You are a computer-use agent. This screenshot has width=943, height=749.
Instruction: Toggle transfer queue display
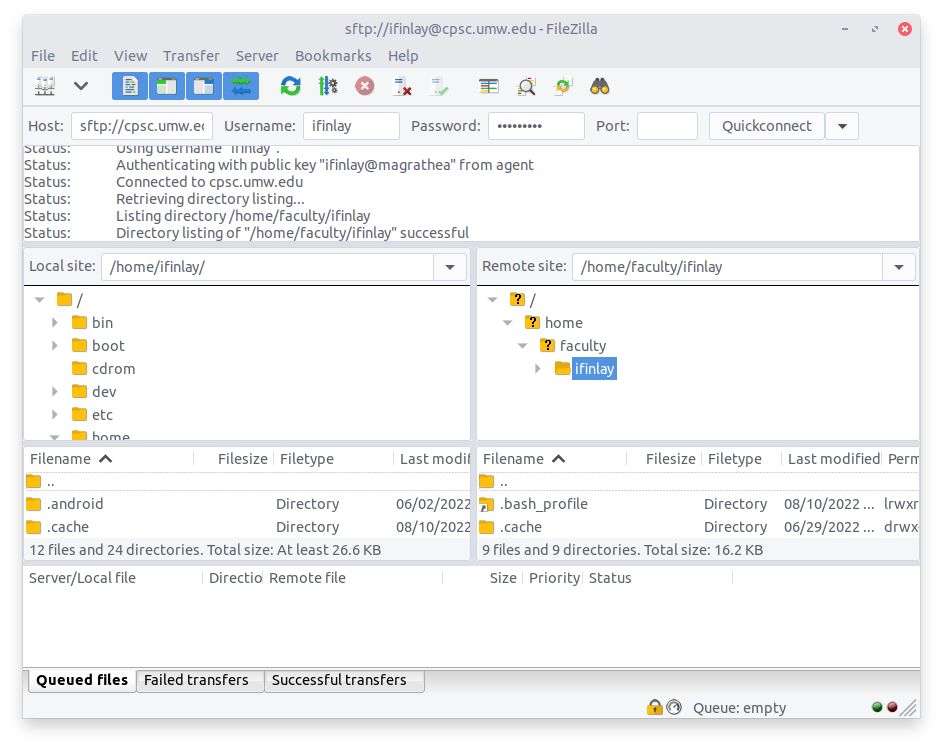tap(241, 86)
